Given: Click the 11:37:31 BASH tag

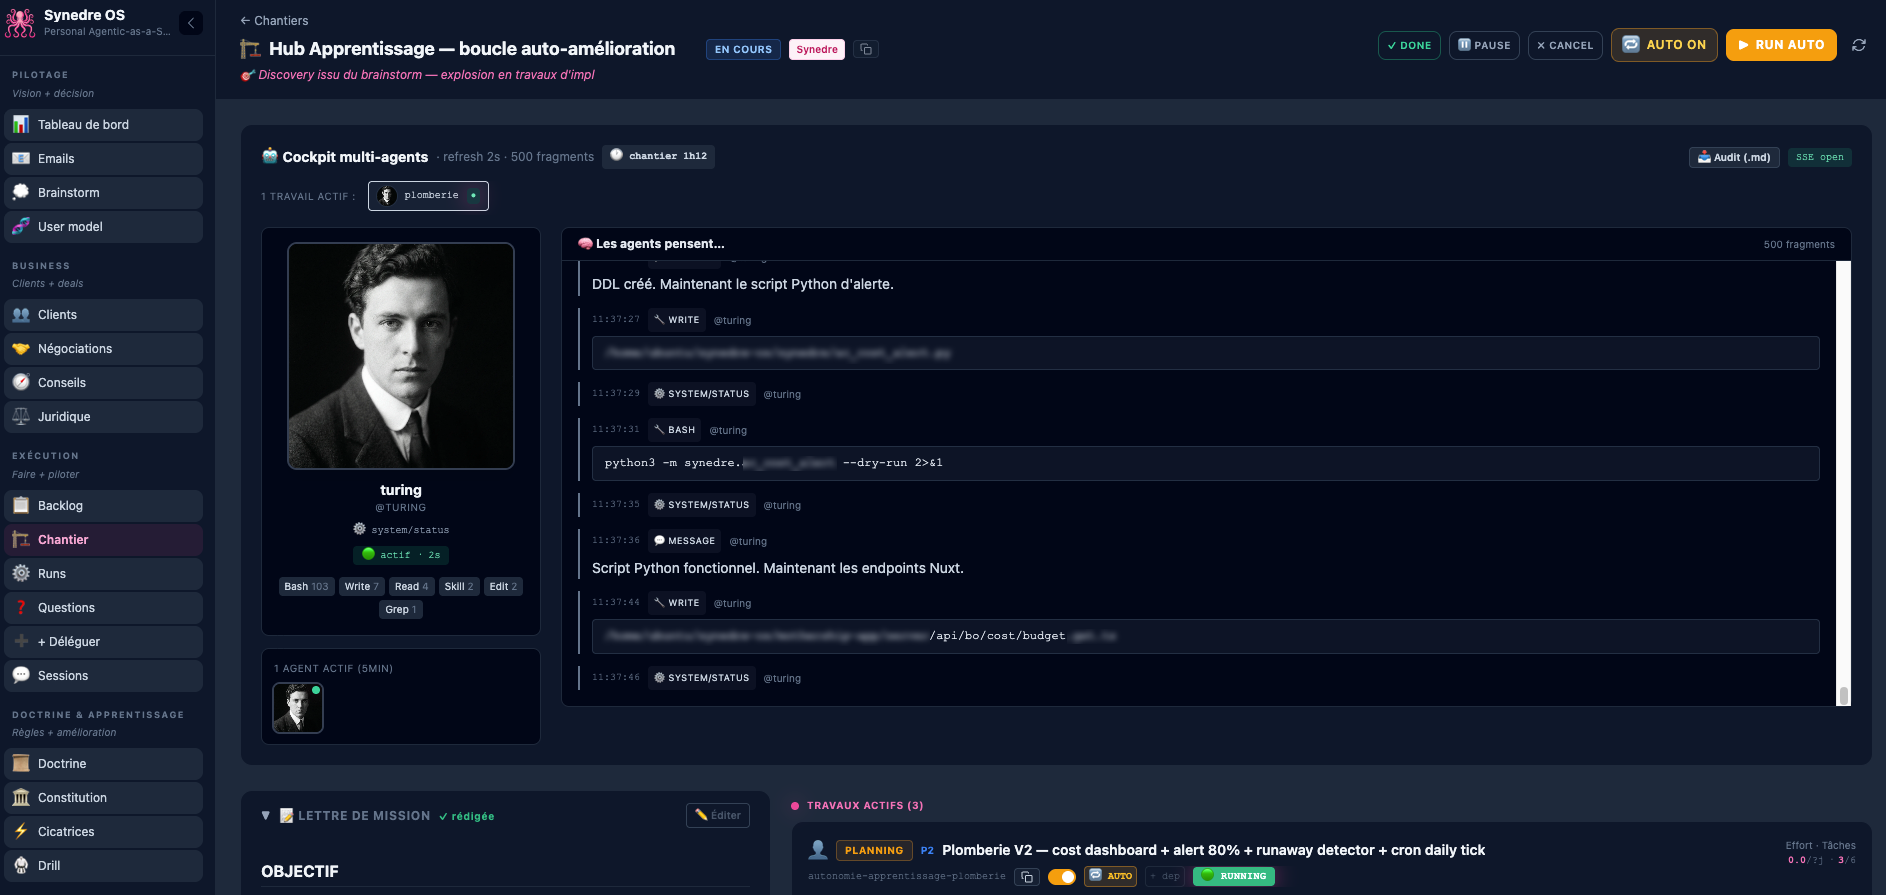Looking at the screenshot, I should point(675,430).
